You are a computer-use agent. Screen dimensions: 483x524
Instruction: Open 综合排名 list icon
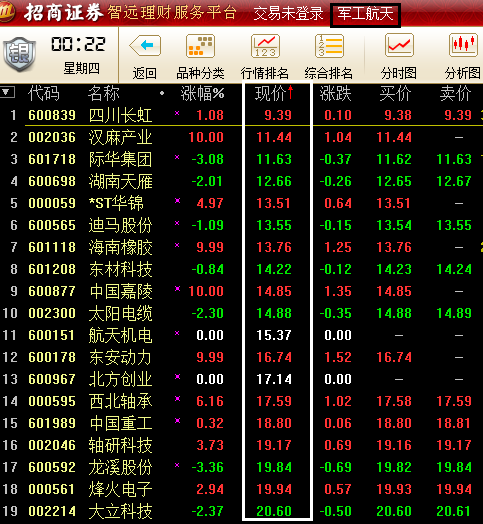(329, 46)
